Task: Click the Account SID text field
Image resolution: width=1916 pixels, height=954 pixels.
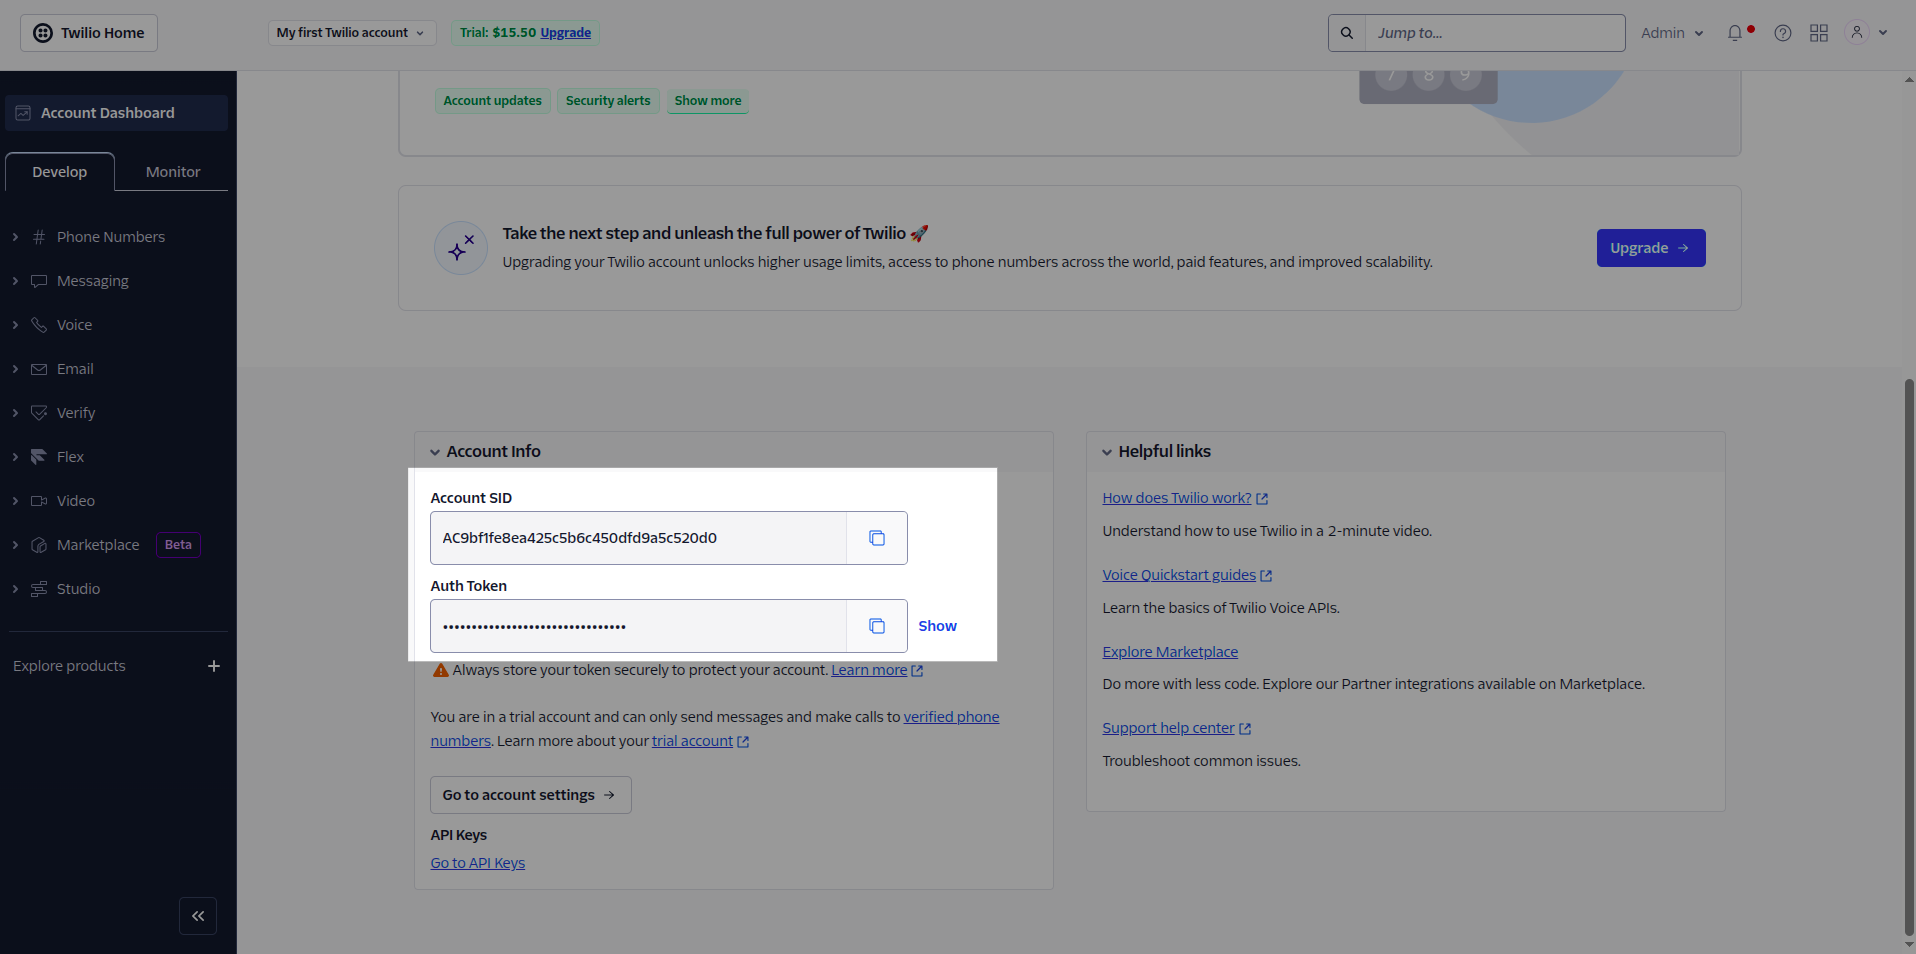Action: [x=638, y=538]
